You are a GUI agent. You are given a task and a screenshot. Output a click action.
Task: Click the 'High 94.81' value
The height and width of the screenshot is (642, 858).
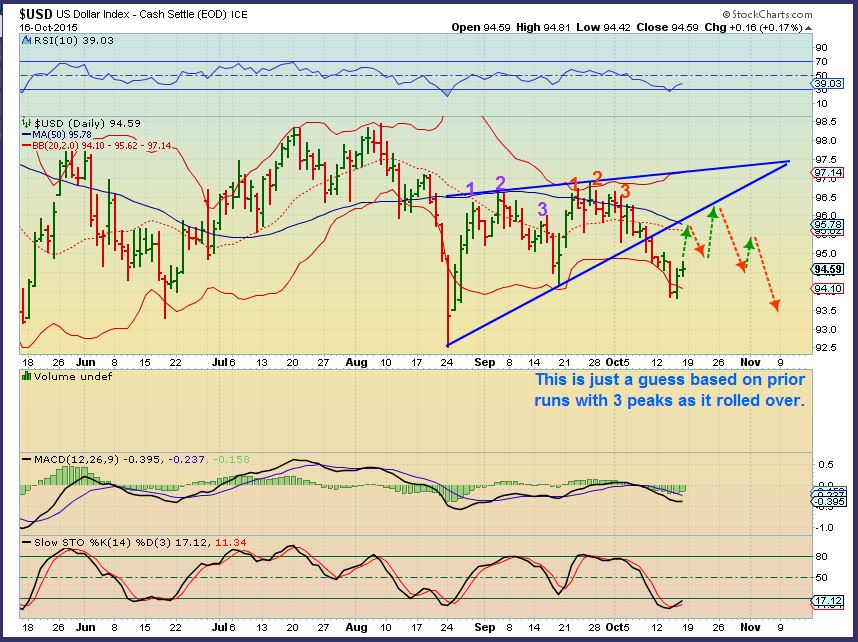click(x=544, y=27)
